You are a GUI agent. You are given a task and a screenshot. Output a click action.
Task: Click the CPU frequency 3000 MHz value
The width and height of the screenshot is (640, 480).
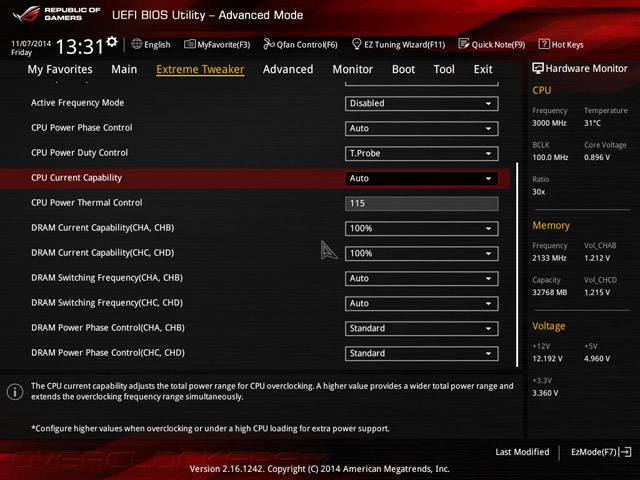click(x=549, y=123)
